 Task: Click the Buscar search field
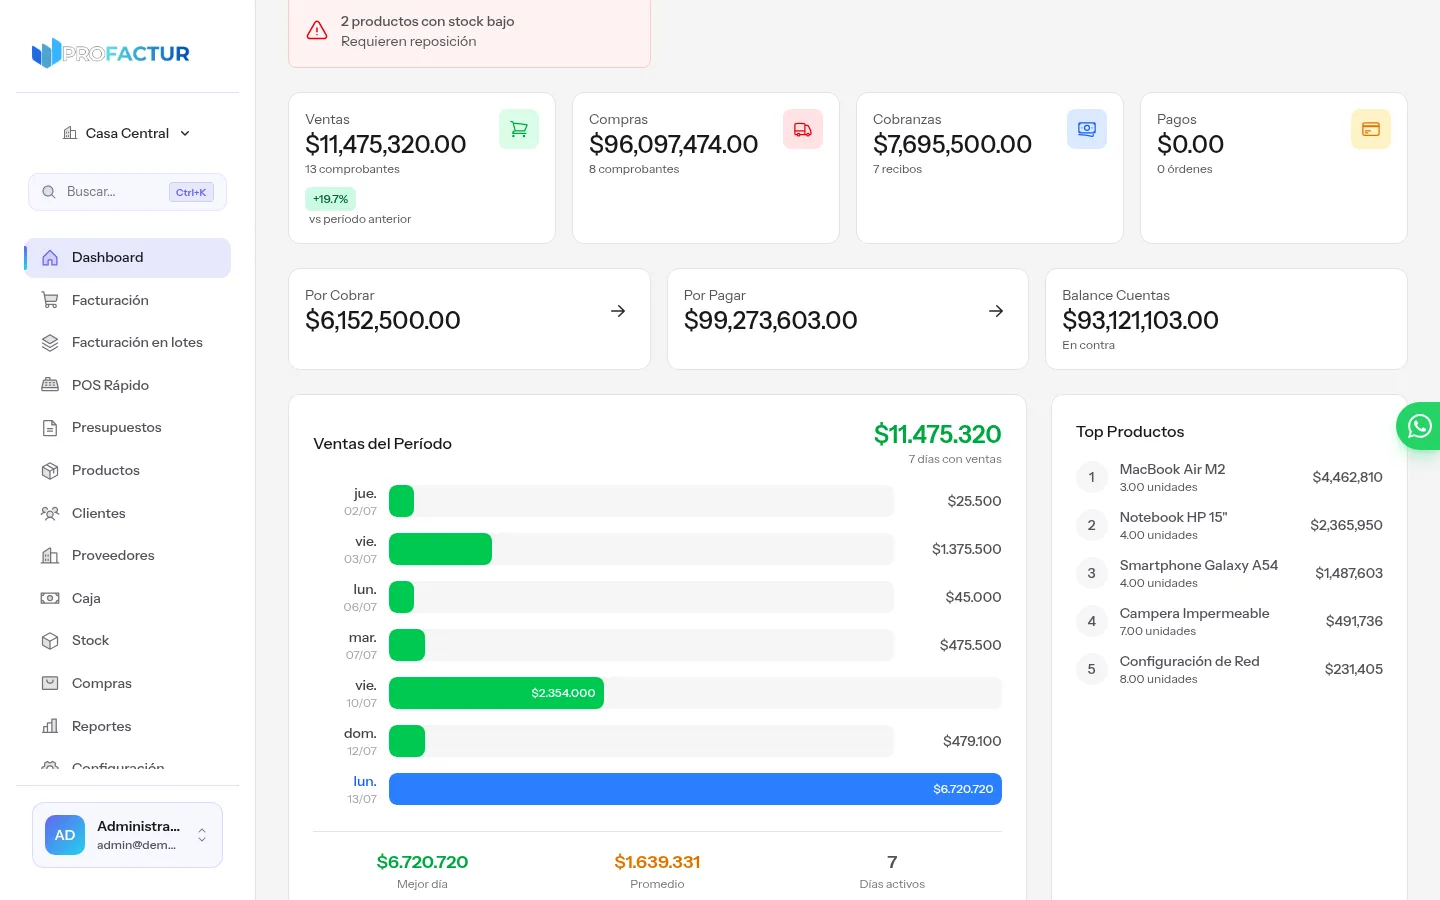point(127,192)
